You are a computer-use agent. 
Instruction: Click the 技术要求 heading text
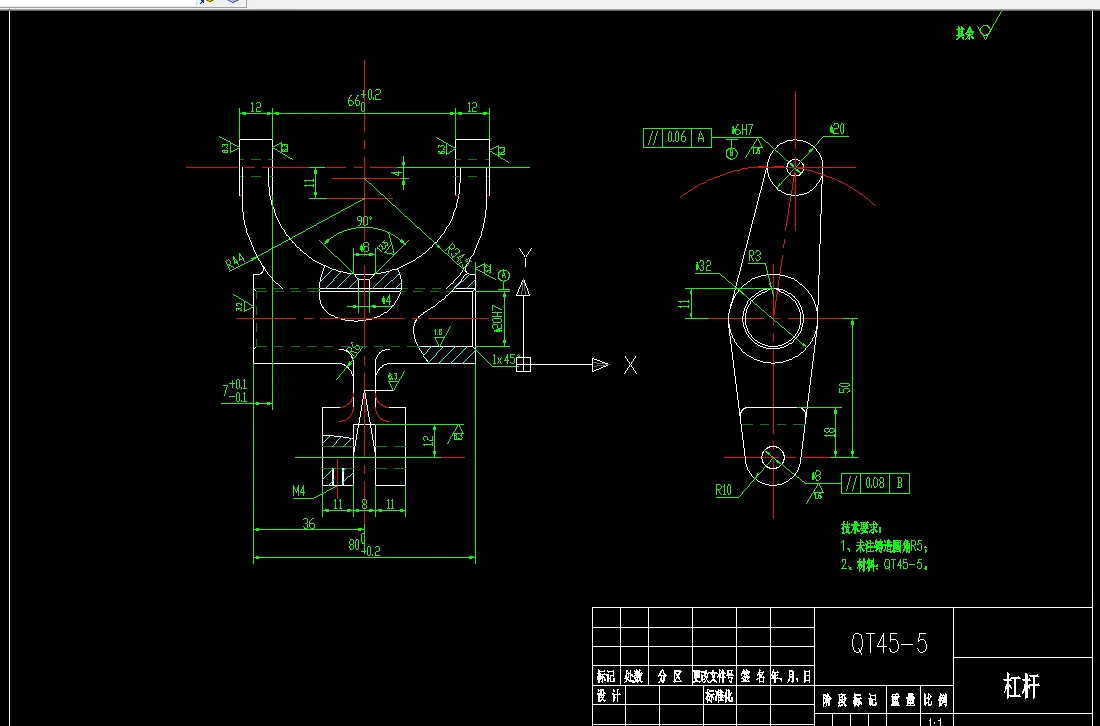pyautogui.click(x=861, y=527)
